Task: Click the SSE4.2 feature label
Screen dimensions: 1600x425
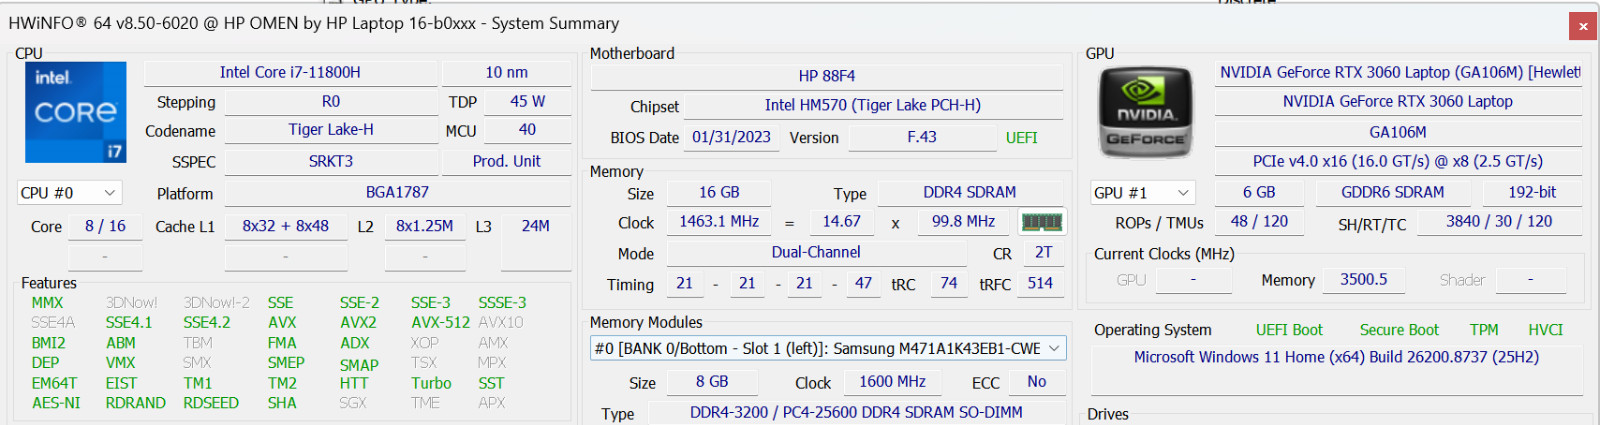Action: click(206, 323)
